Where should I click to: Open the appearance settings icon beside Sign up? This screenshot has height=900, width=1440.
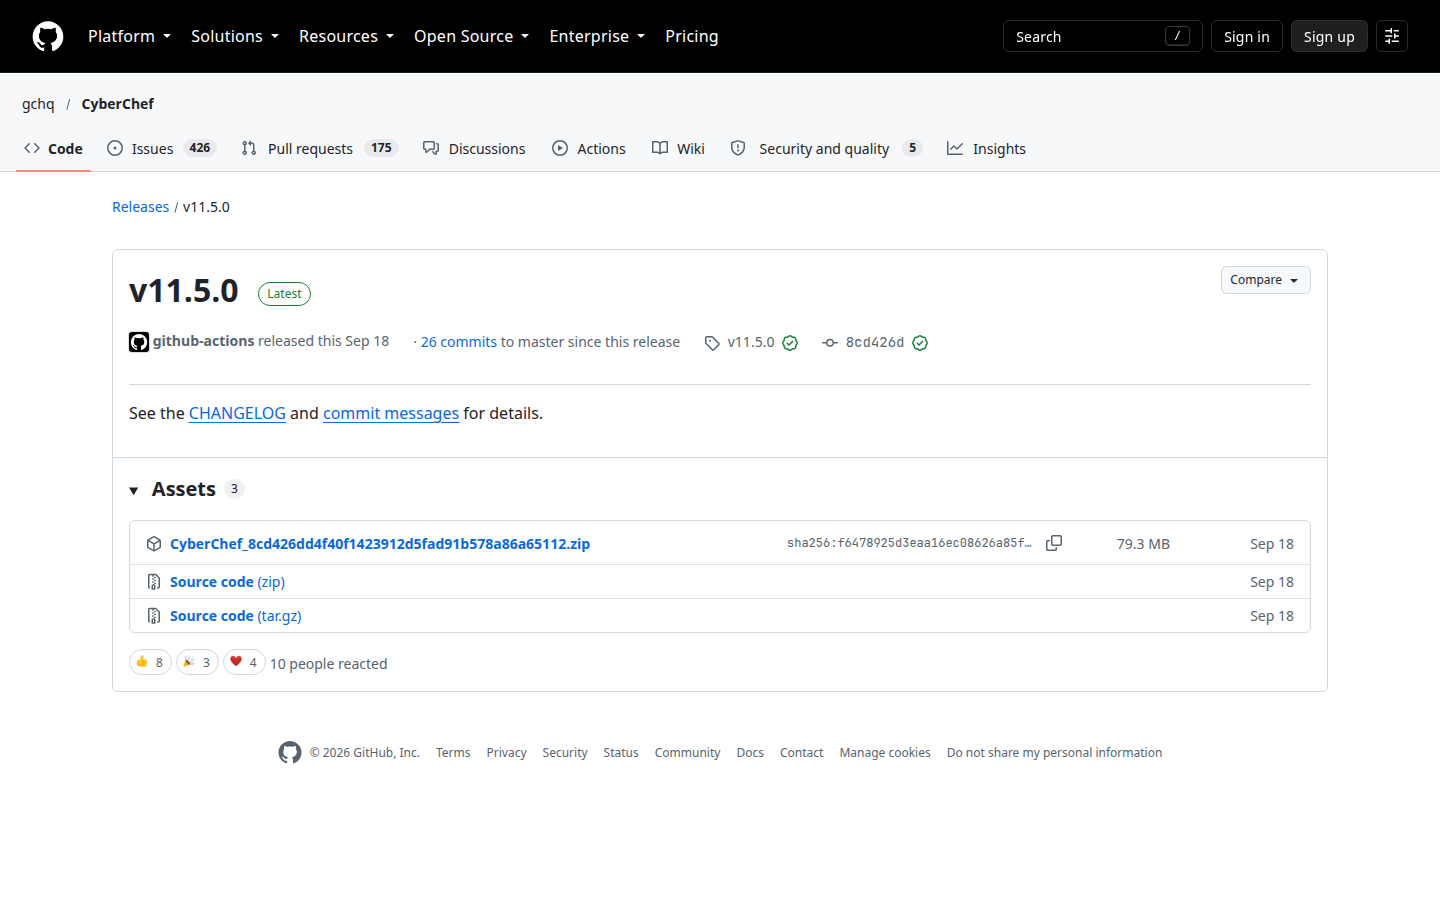pyautogui.click(x=1392, y=36)
